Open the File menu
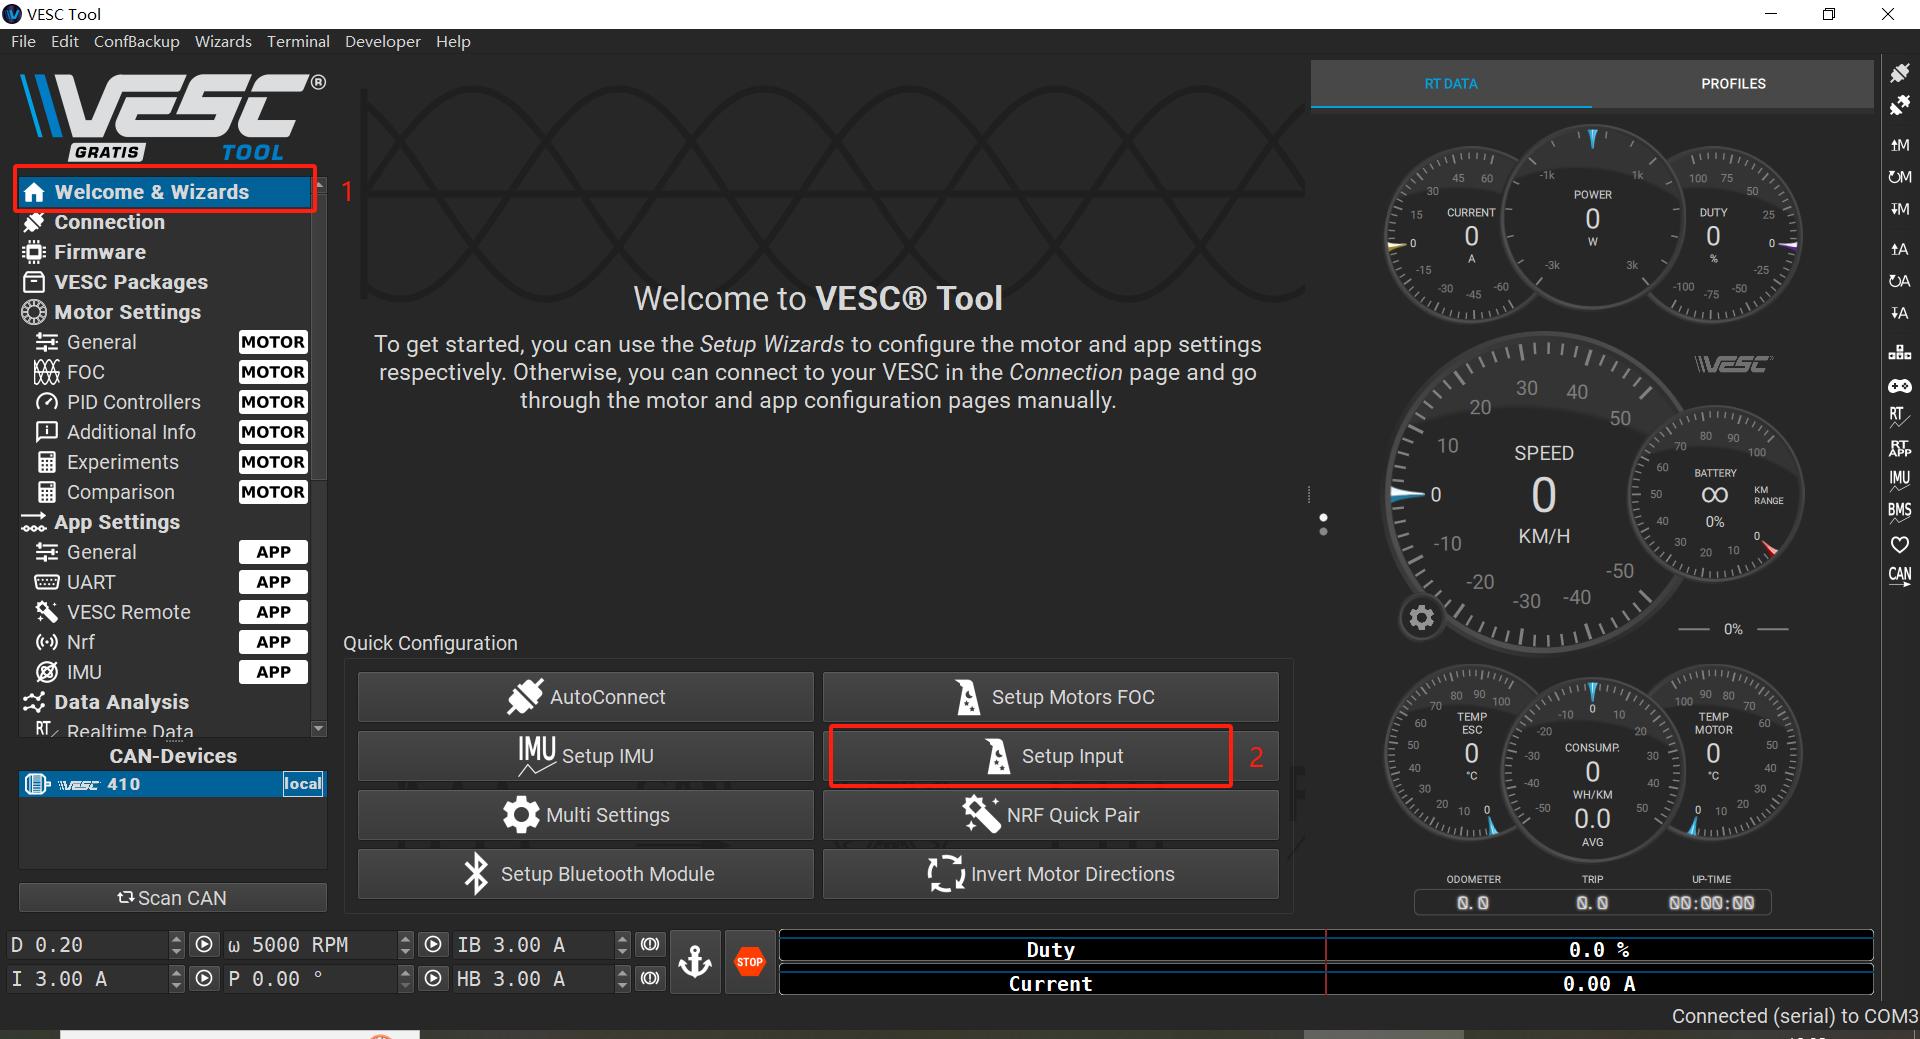1920x1039 pixels. click(23, 41)
